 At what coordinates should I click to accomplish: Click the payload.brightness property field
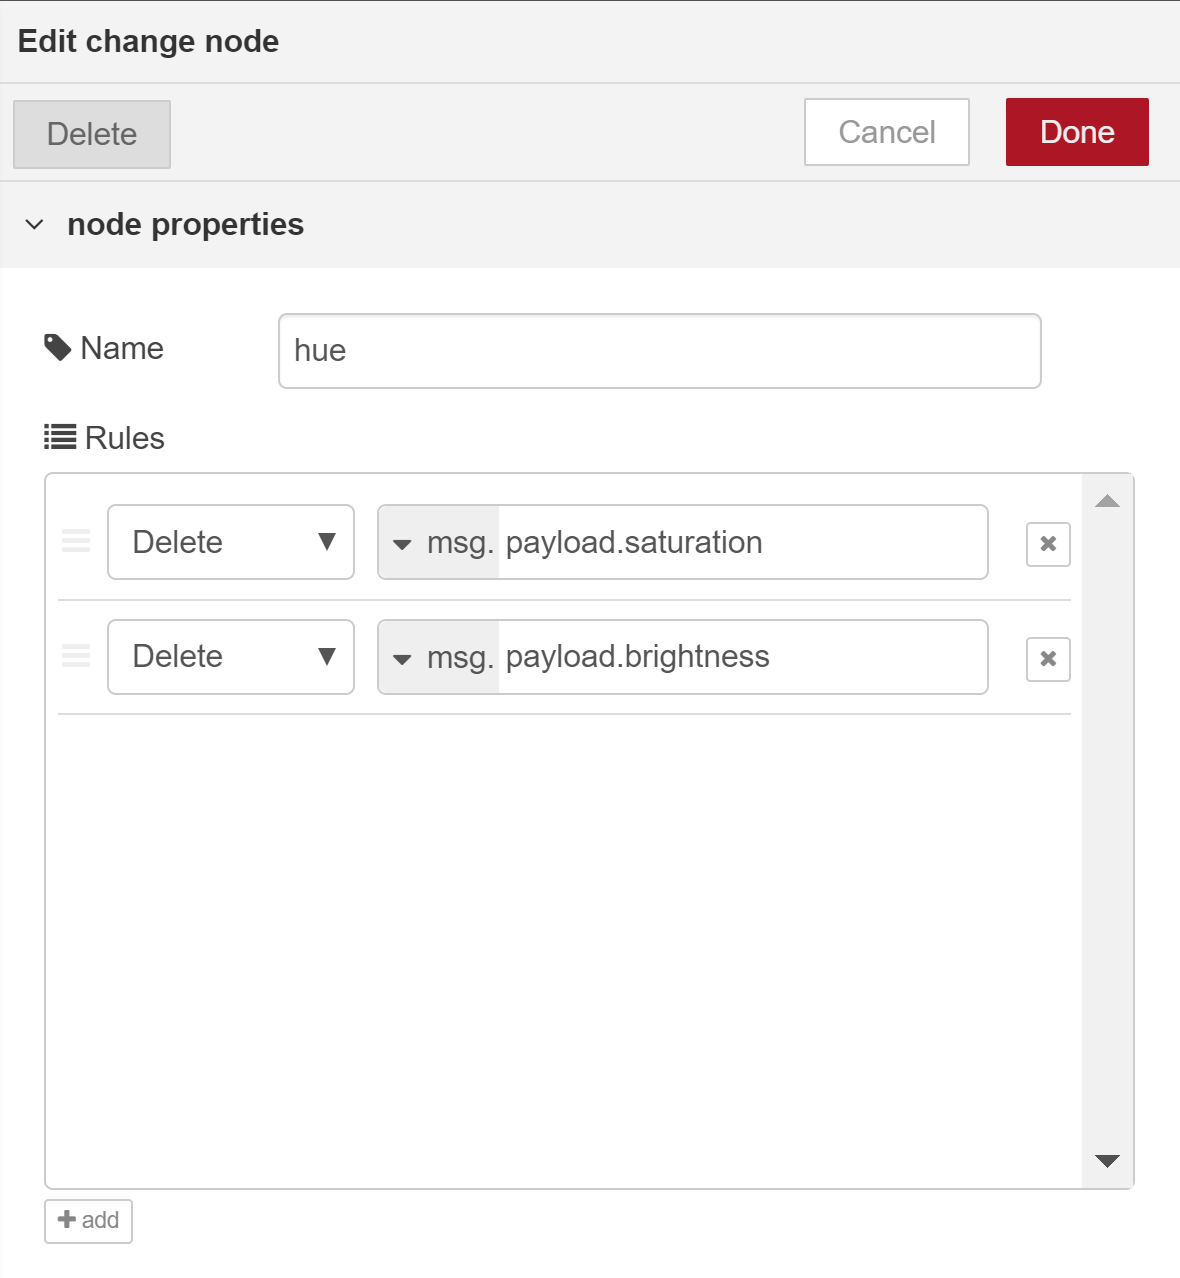tap(743, 657)
